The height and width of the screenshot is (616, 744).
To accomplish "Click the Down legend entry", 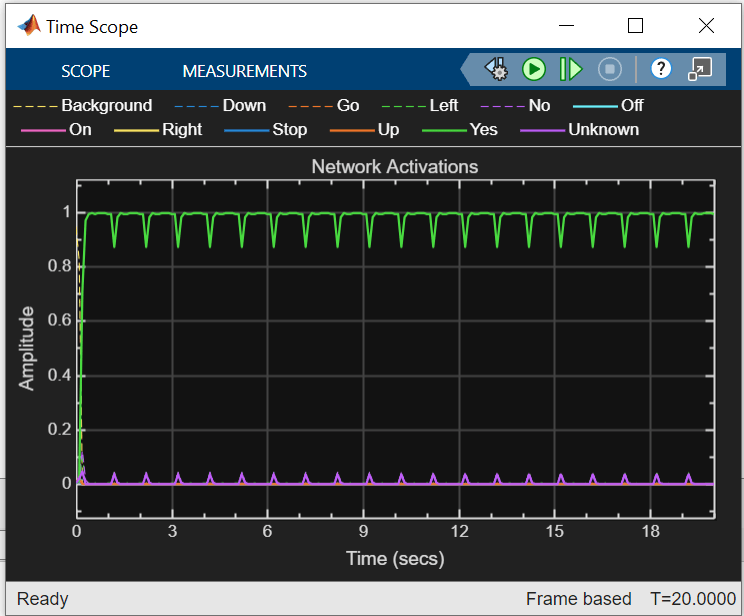I will tap(243, 105).
